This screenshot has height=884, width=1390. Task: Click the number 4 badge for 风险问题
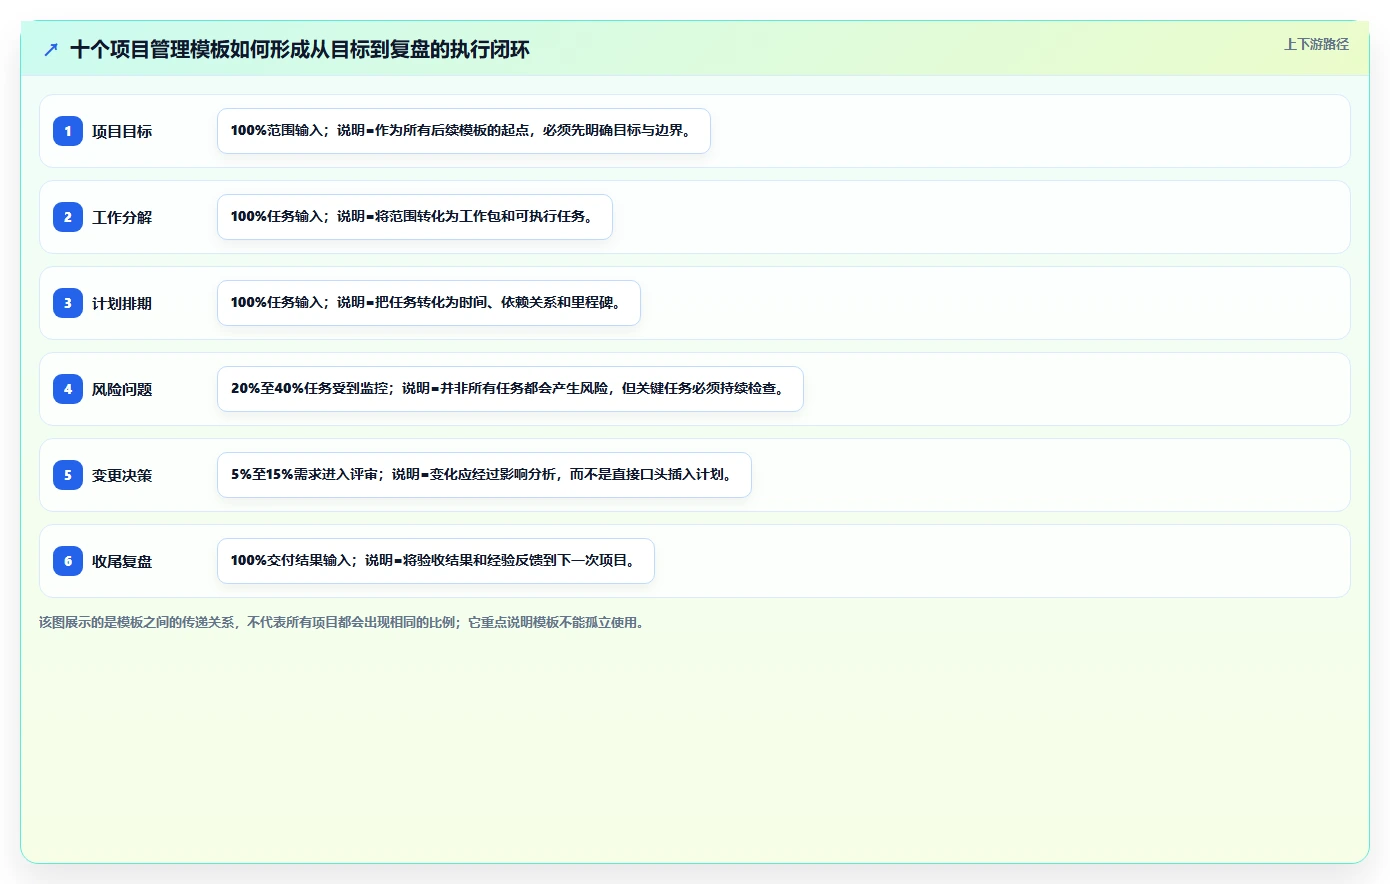tap(68, 389)
